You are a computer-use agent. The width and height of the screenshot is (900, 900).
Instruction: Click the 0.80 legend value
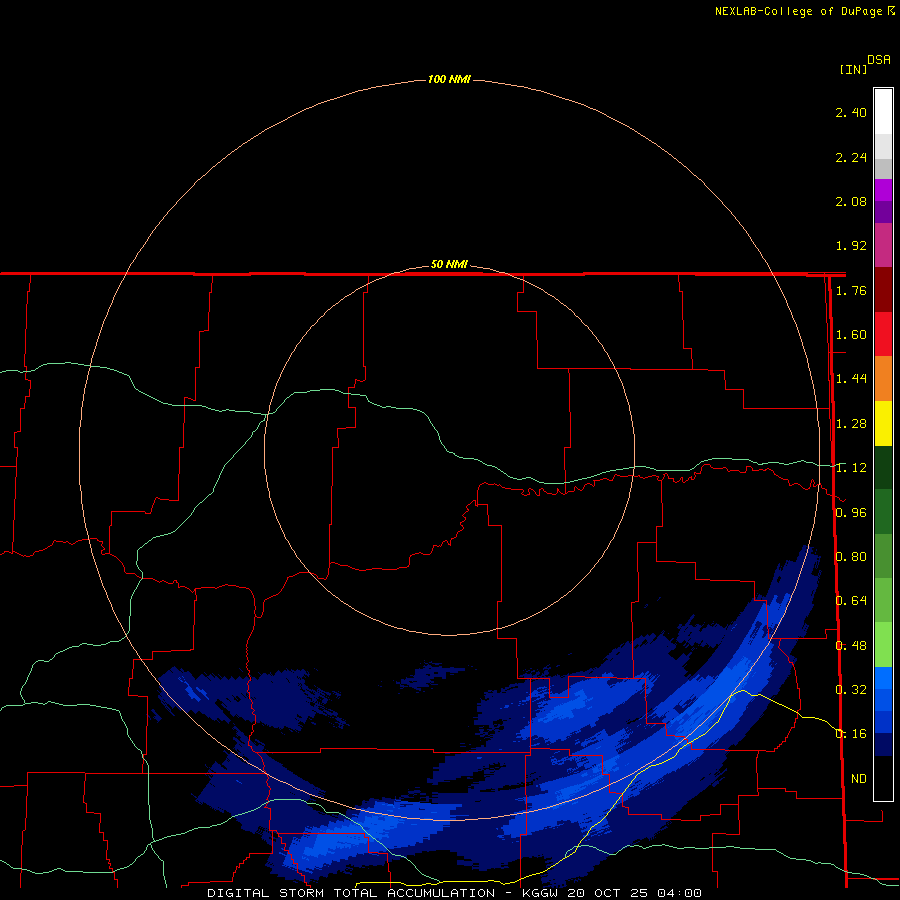pos(851,557)
